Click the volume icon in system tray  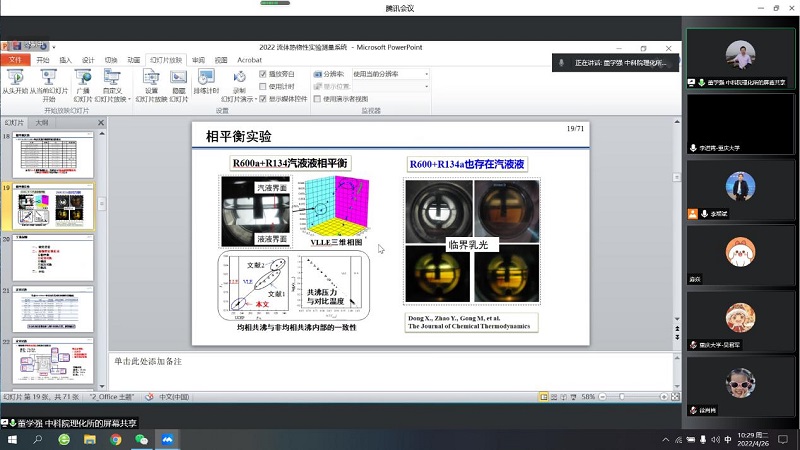715,440
